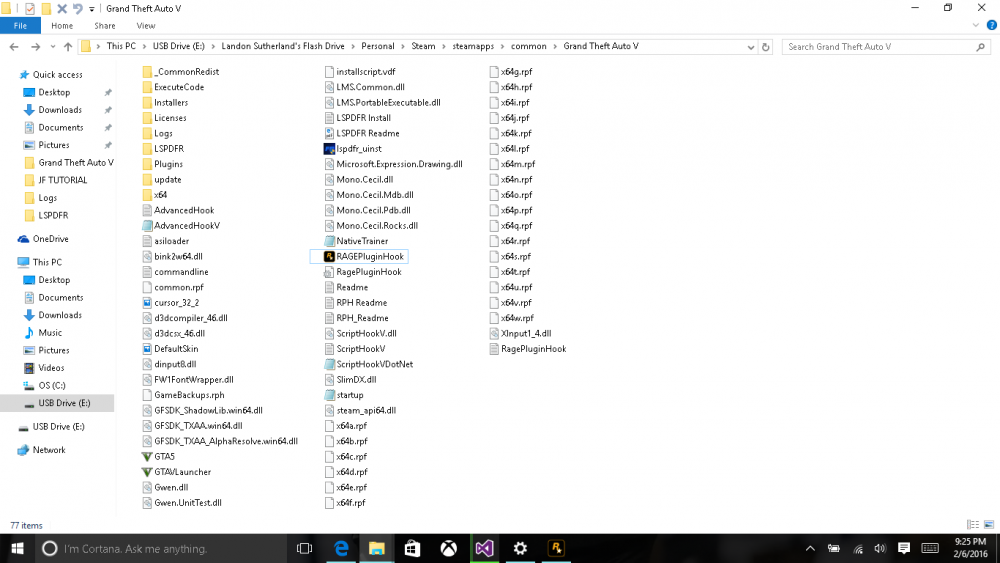Show hidden system tray icons

pyautogui.click(x=810, y=548)
